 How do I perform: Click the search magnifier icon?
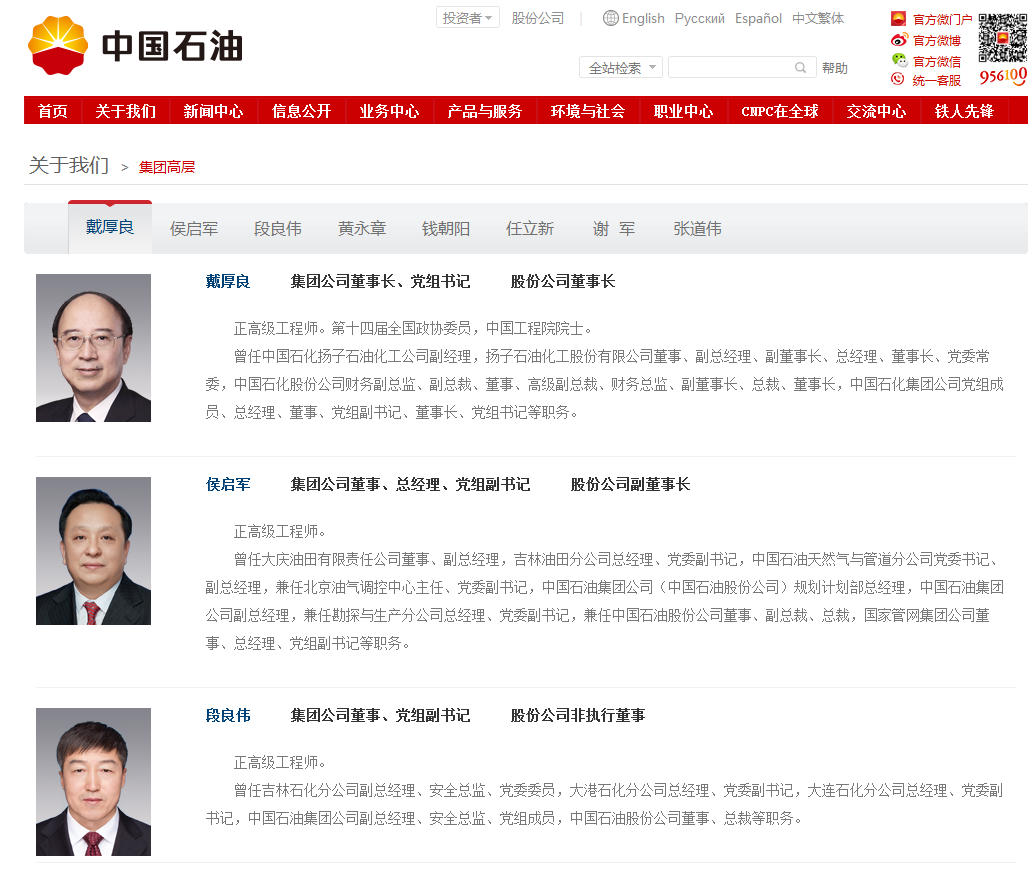click(800, 67)
